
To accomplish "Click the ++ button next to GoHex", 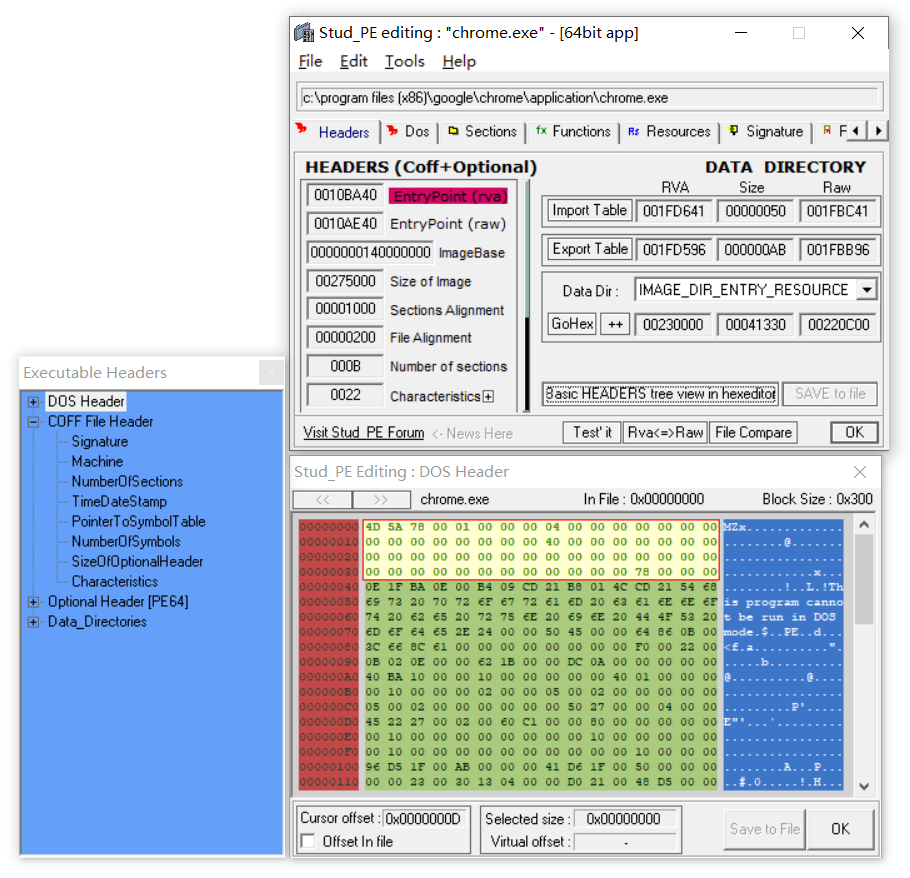I will [x=615, y=324].
